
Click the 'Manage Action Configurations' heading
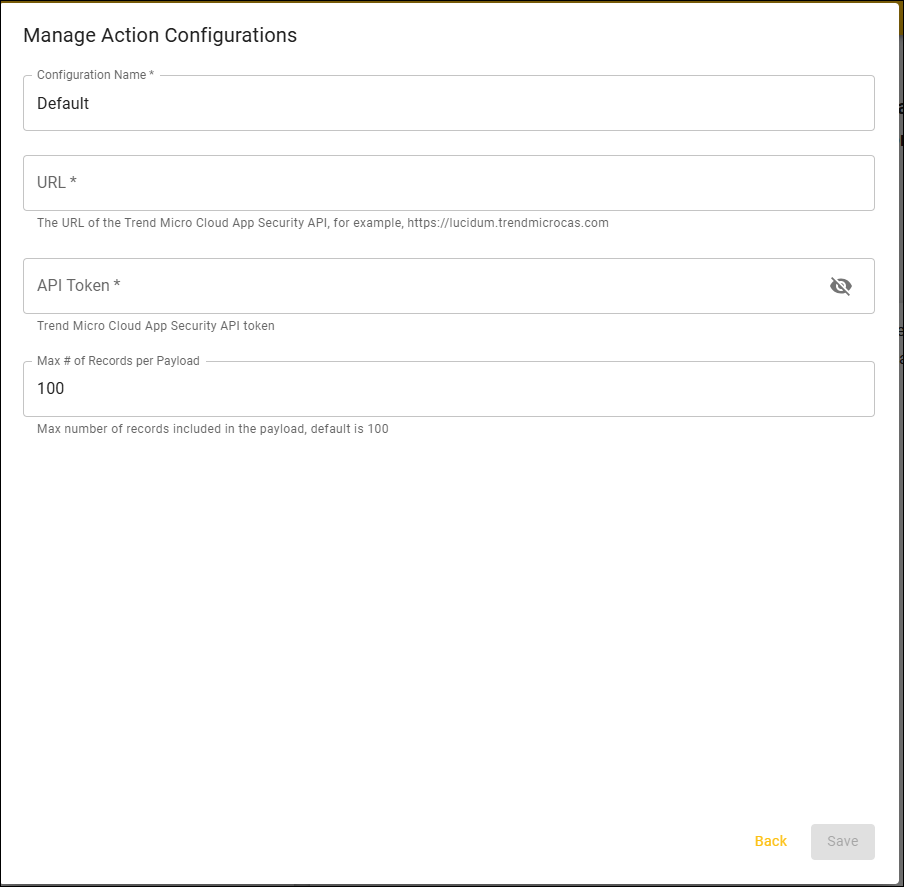[160, 35]
